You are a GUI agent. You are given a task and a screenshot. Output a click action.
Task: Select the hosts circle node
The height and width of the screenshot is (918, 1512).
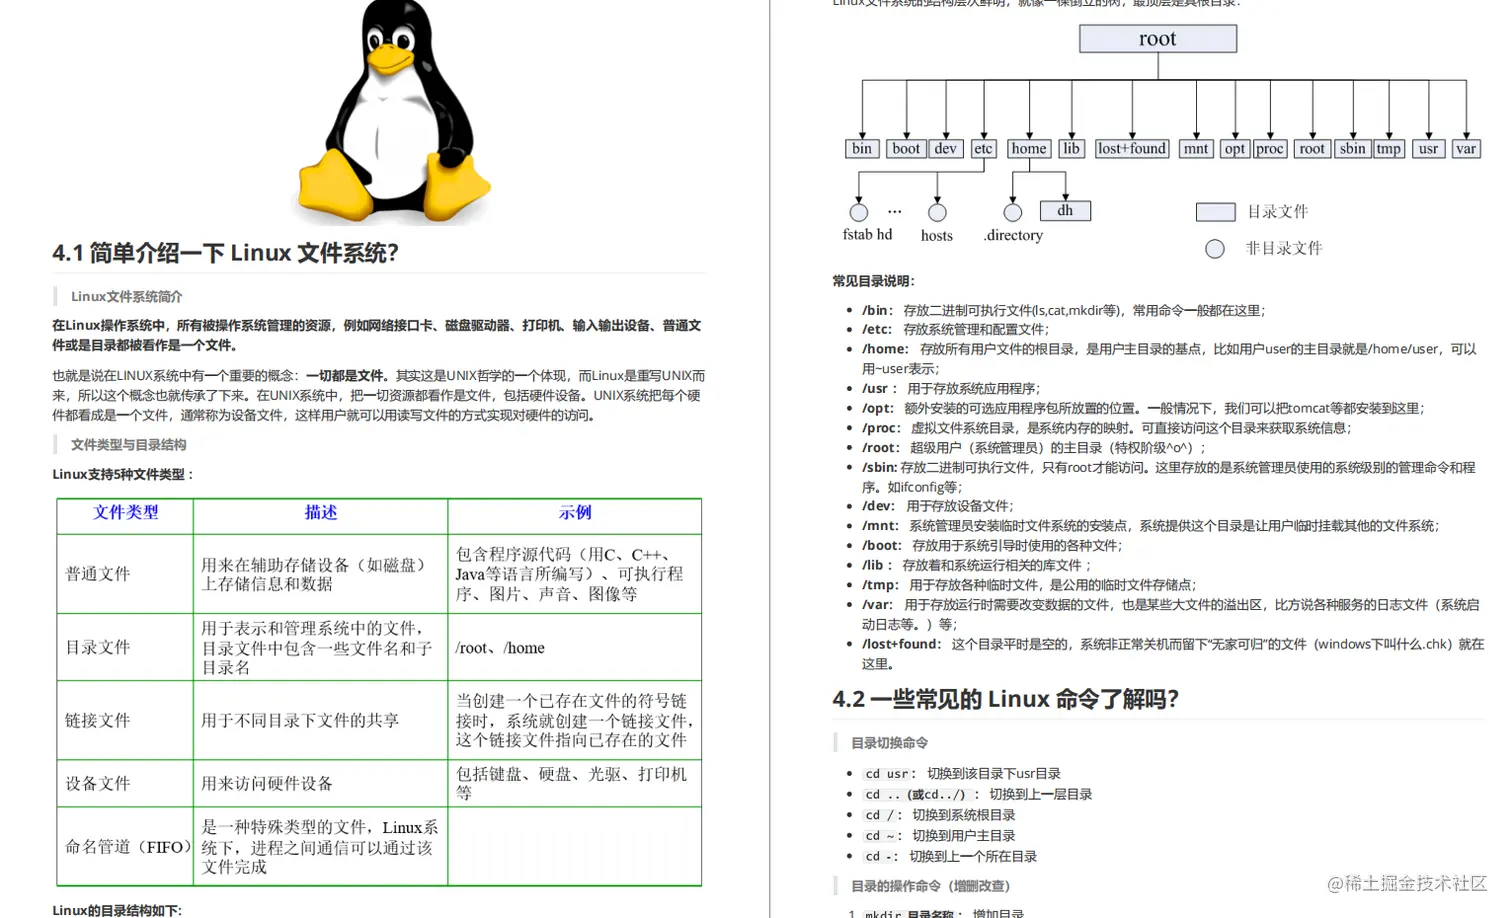[x=936, y=211]
